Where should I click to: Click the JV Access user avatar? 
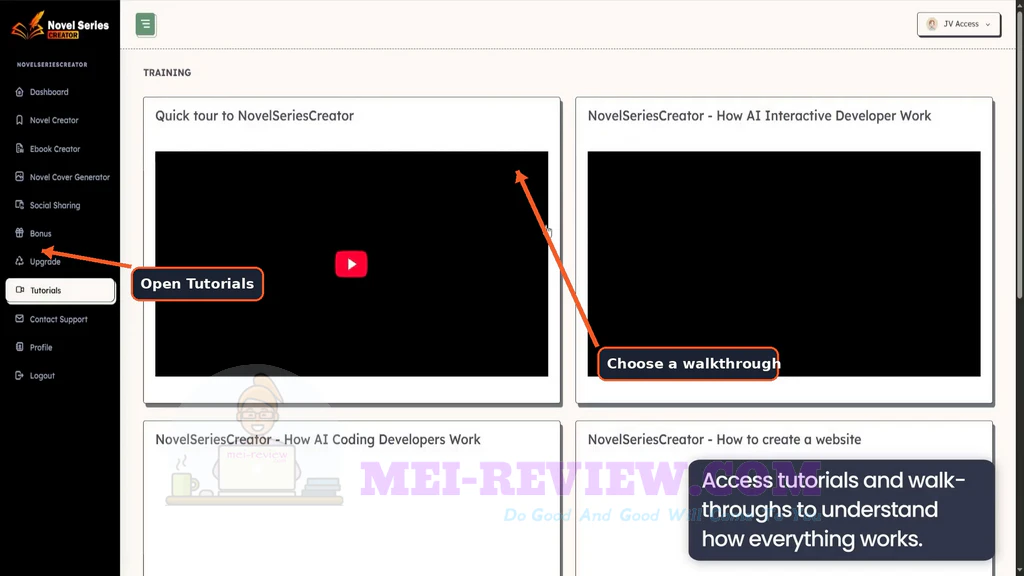tap(932, 24)
